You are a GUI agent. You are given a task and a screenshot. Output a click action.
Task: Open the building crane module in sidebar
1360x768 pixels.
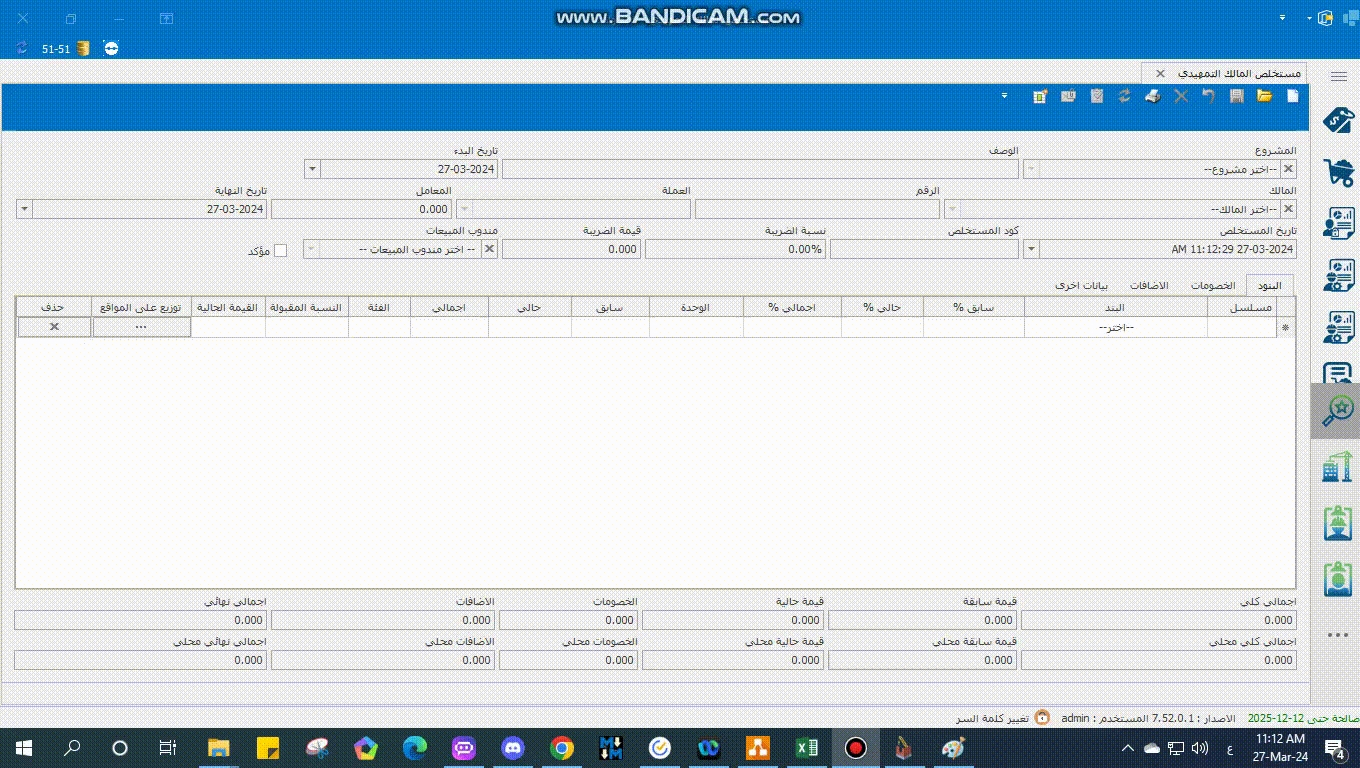[1337, 466]
